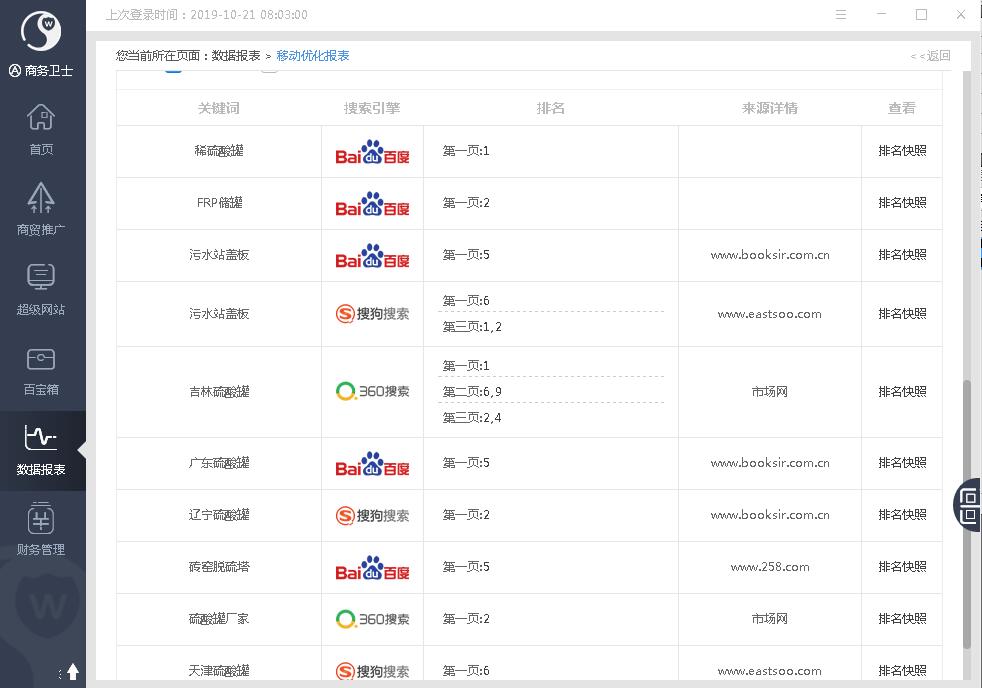The height and width of the screenshot is (688, 982).
Task: Open 财务管理 finance management icon
Action: [x=41, y=530]
